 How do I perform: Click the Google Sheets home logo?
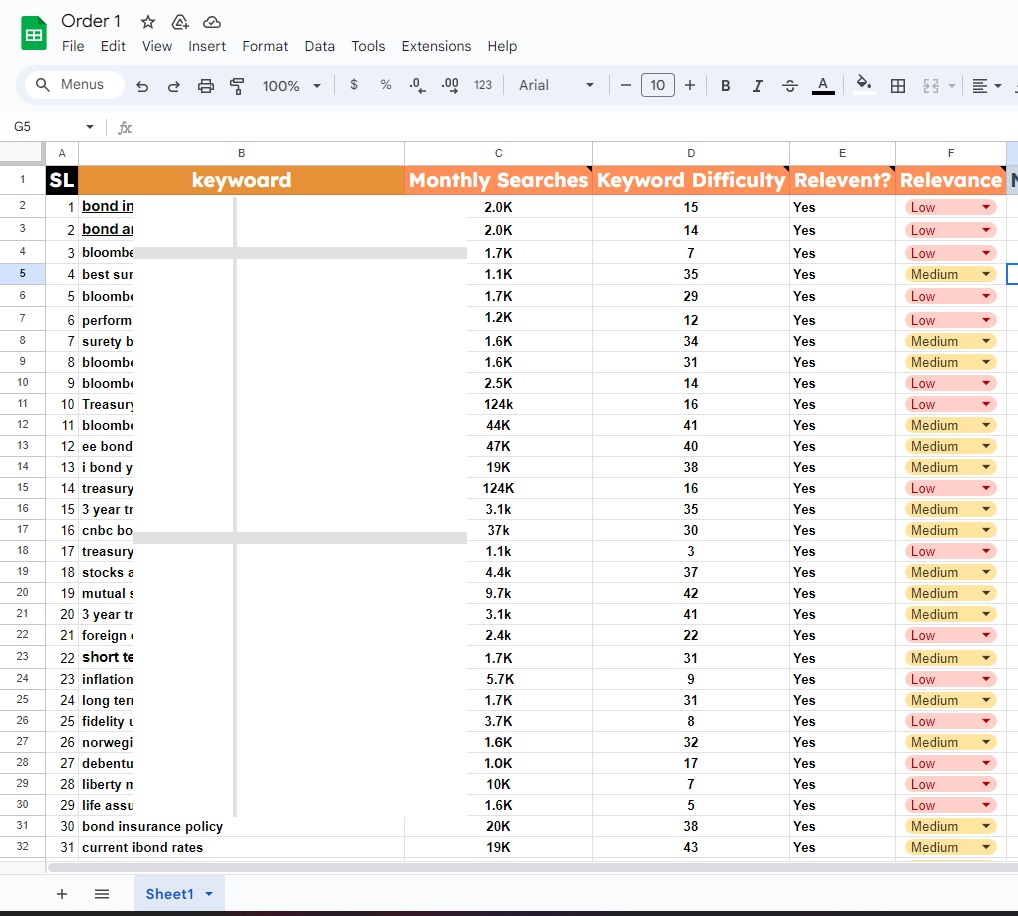tap(34, 34)
